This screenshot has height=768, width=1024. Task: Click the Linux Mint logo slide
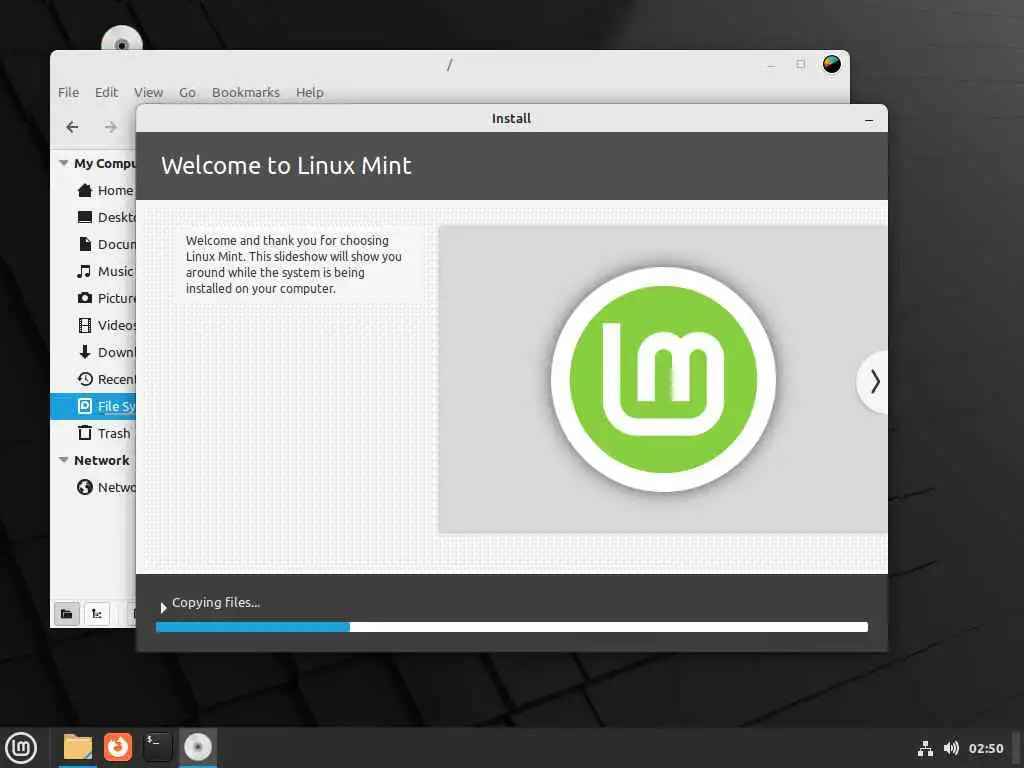click(663, 379)
